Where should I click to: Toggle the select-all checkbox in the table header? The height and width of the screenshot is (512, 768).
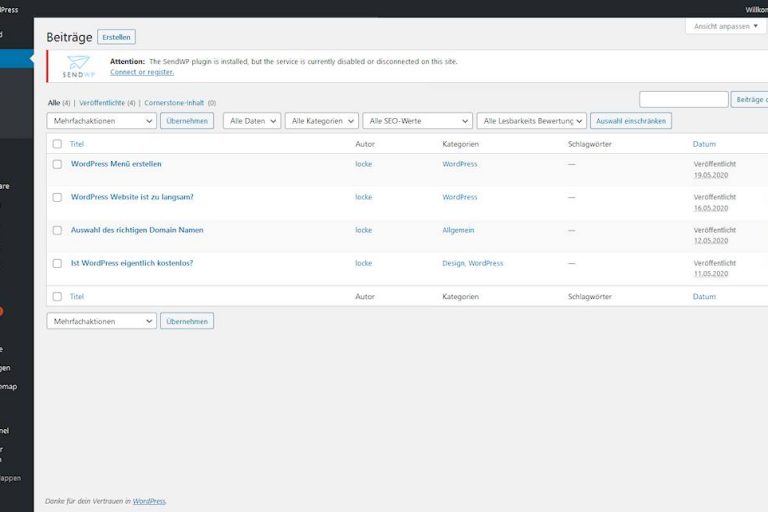pyautogui.click(x=57, y=144)
